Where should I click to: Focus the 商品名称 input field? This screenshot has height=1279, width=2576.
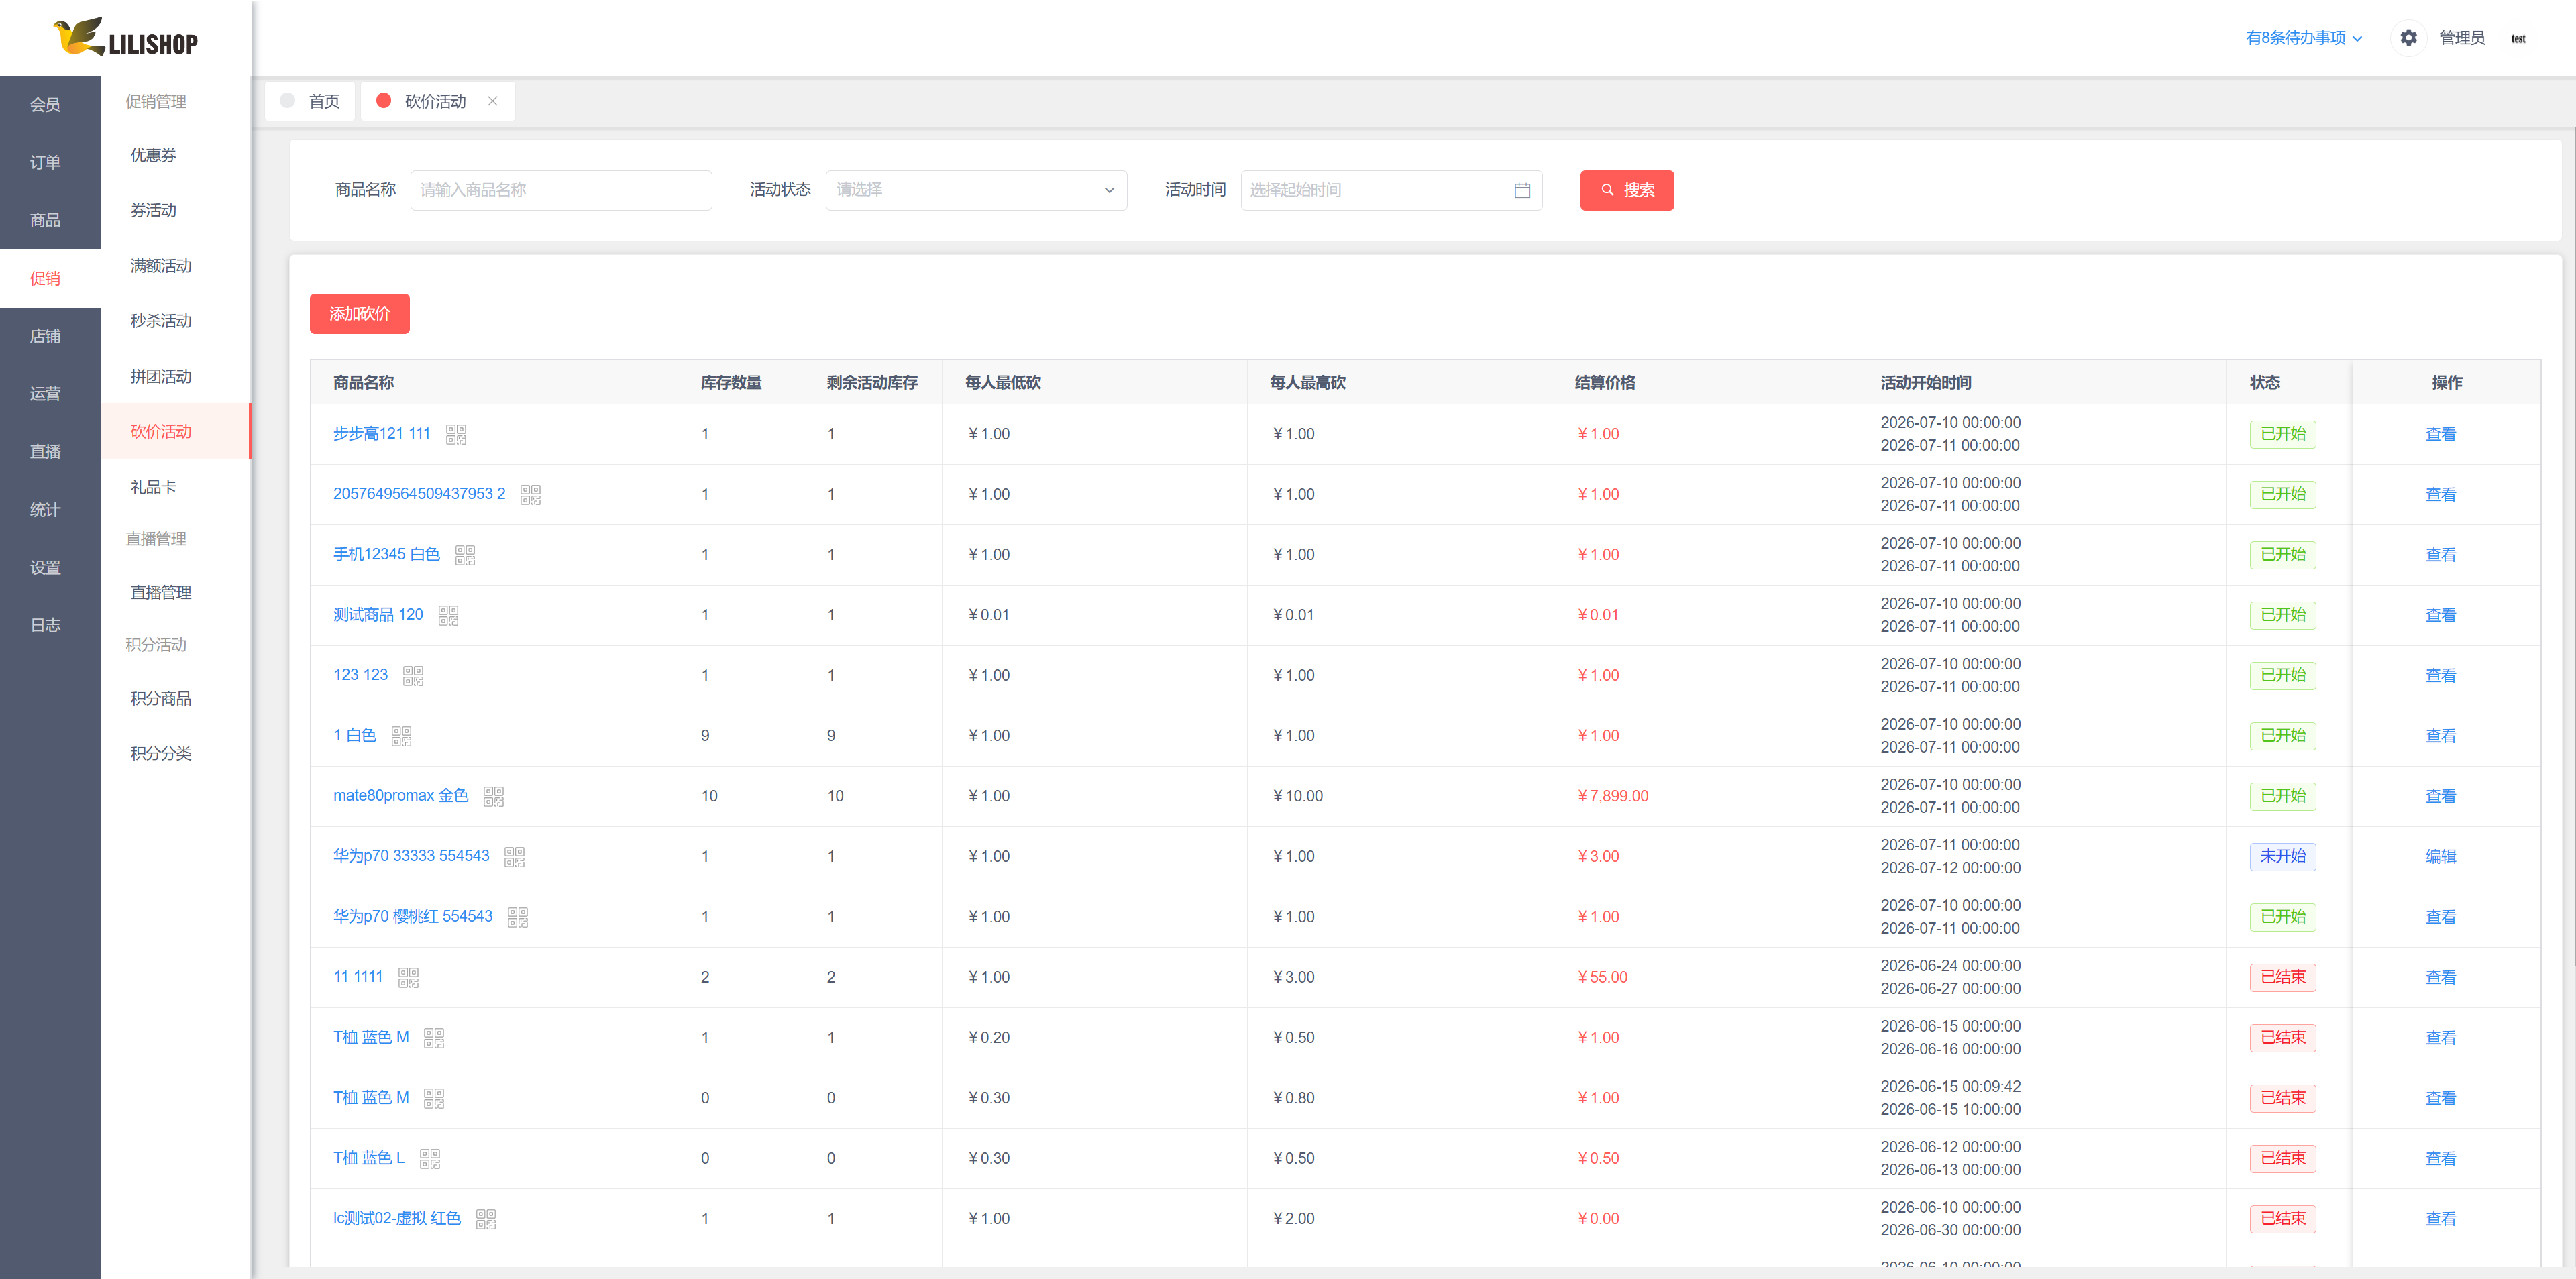(561, 190)
